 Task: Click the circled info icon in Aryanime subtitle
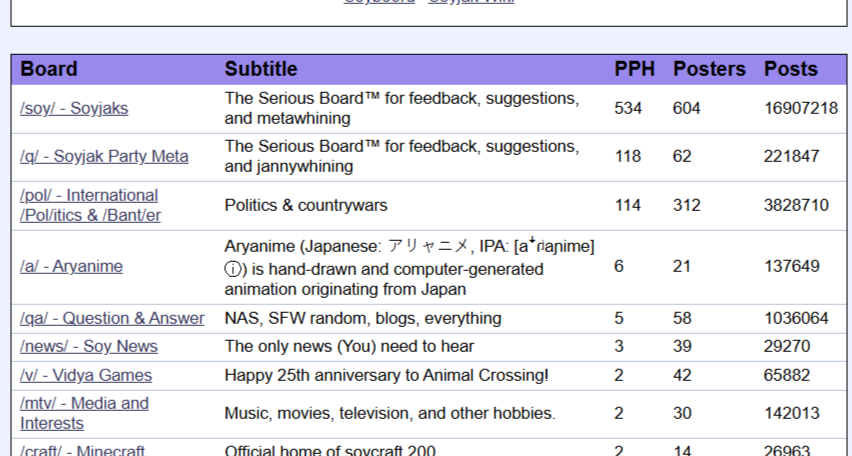point(233,269)
